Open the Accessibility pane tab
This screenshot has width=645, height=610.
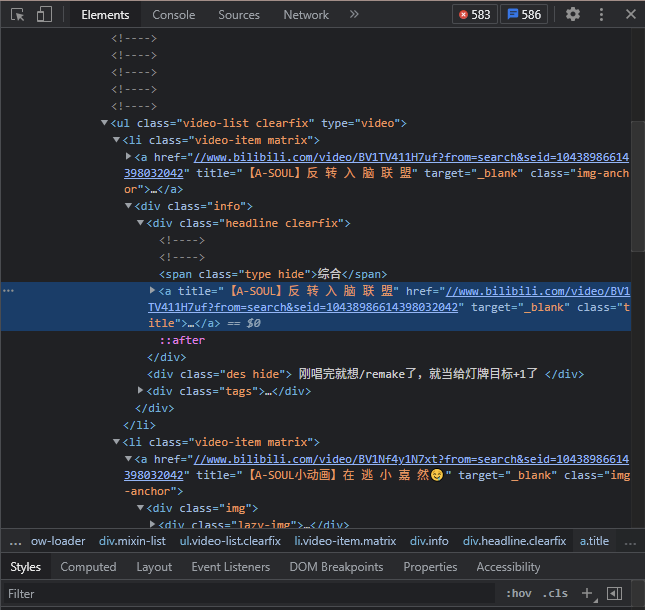pyautogui.click(x=508, y=566)
